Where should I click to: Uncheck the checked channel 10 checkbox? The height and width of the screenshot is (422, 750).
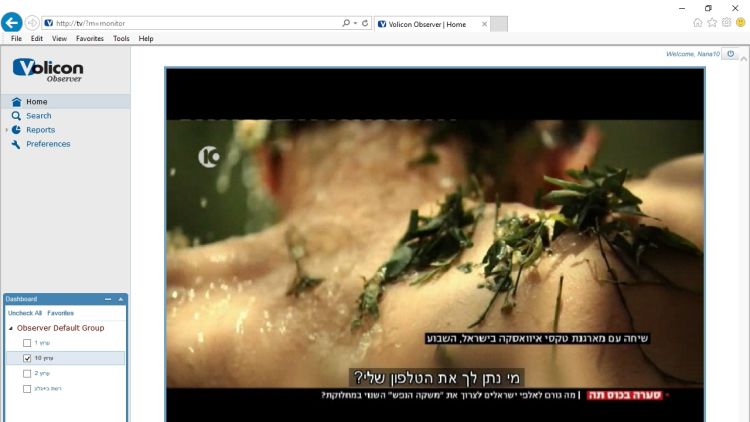pos(27,358)
